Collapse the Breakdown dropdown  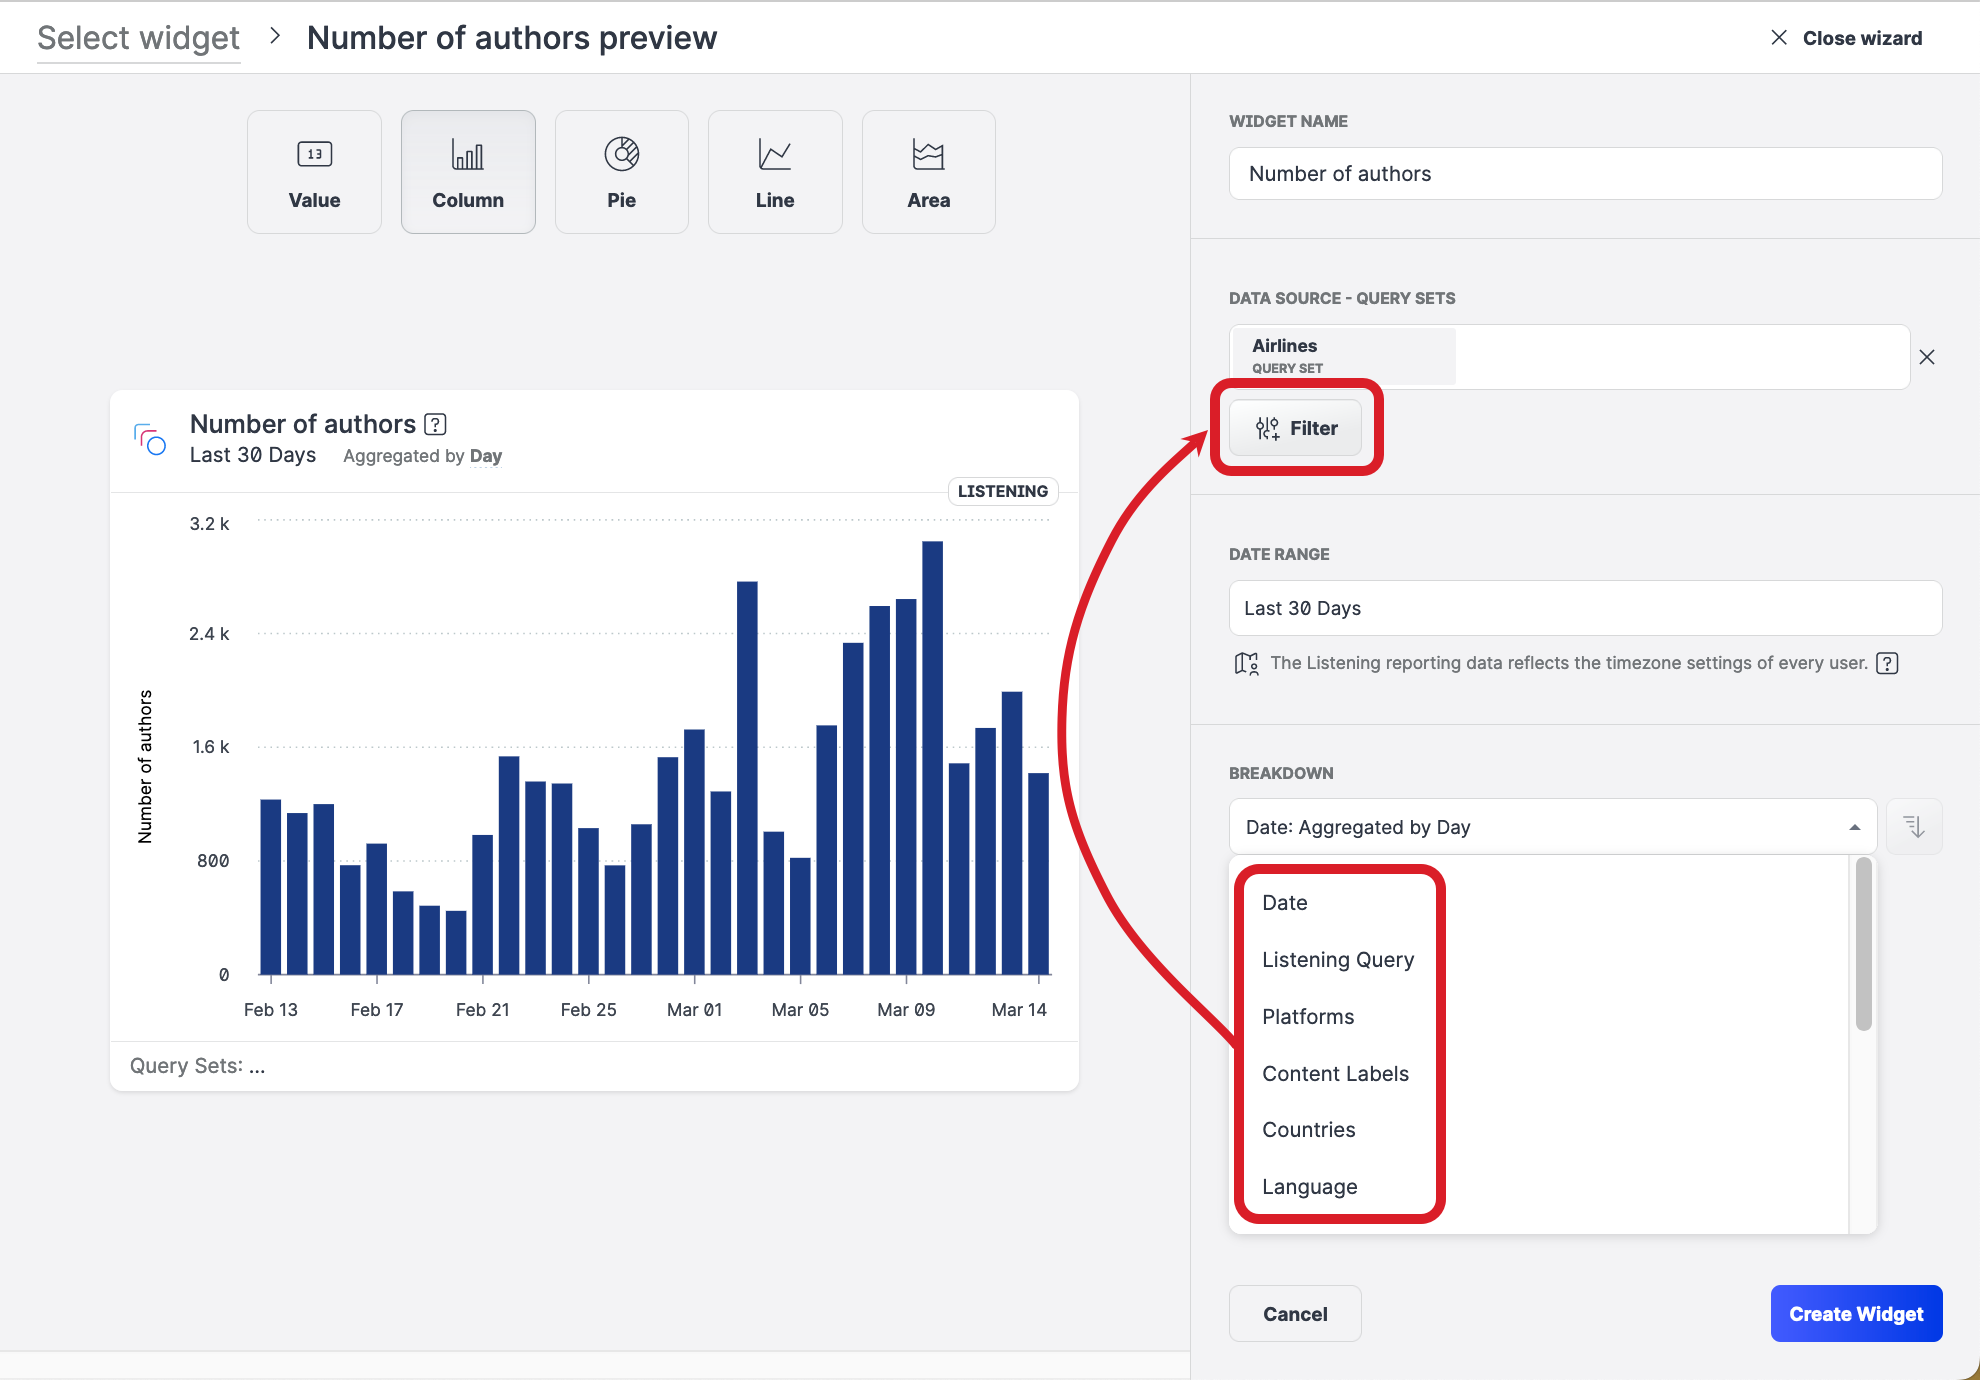tap(1854, 827)
